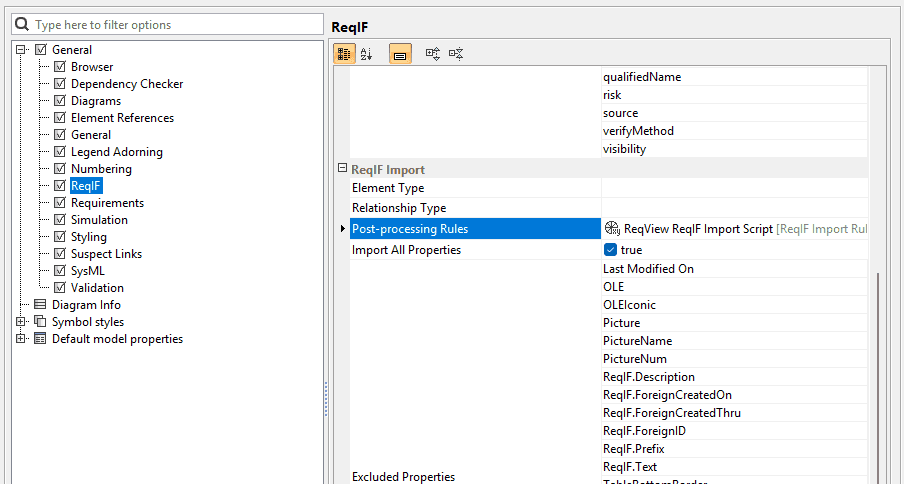Toggle the Numbering checkbox
The image size is (904, 484).
click(59, 169)
